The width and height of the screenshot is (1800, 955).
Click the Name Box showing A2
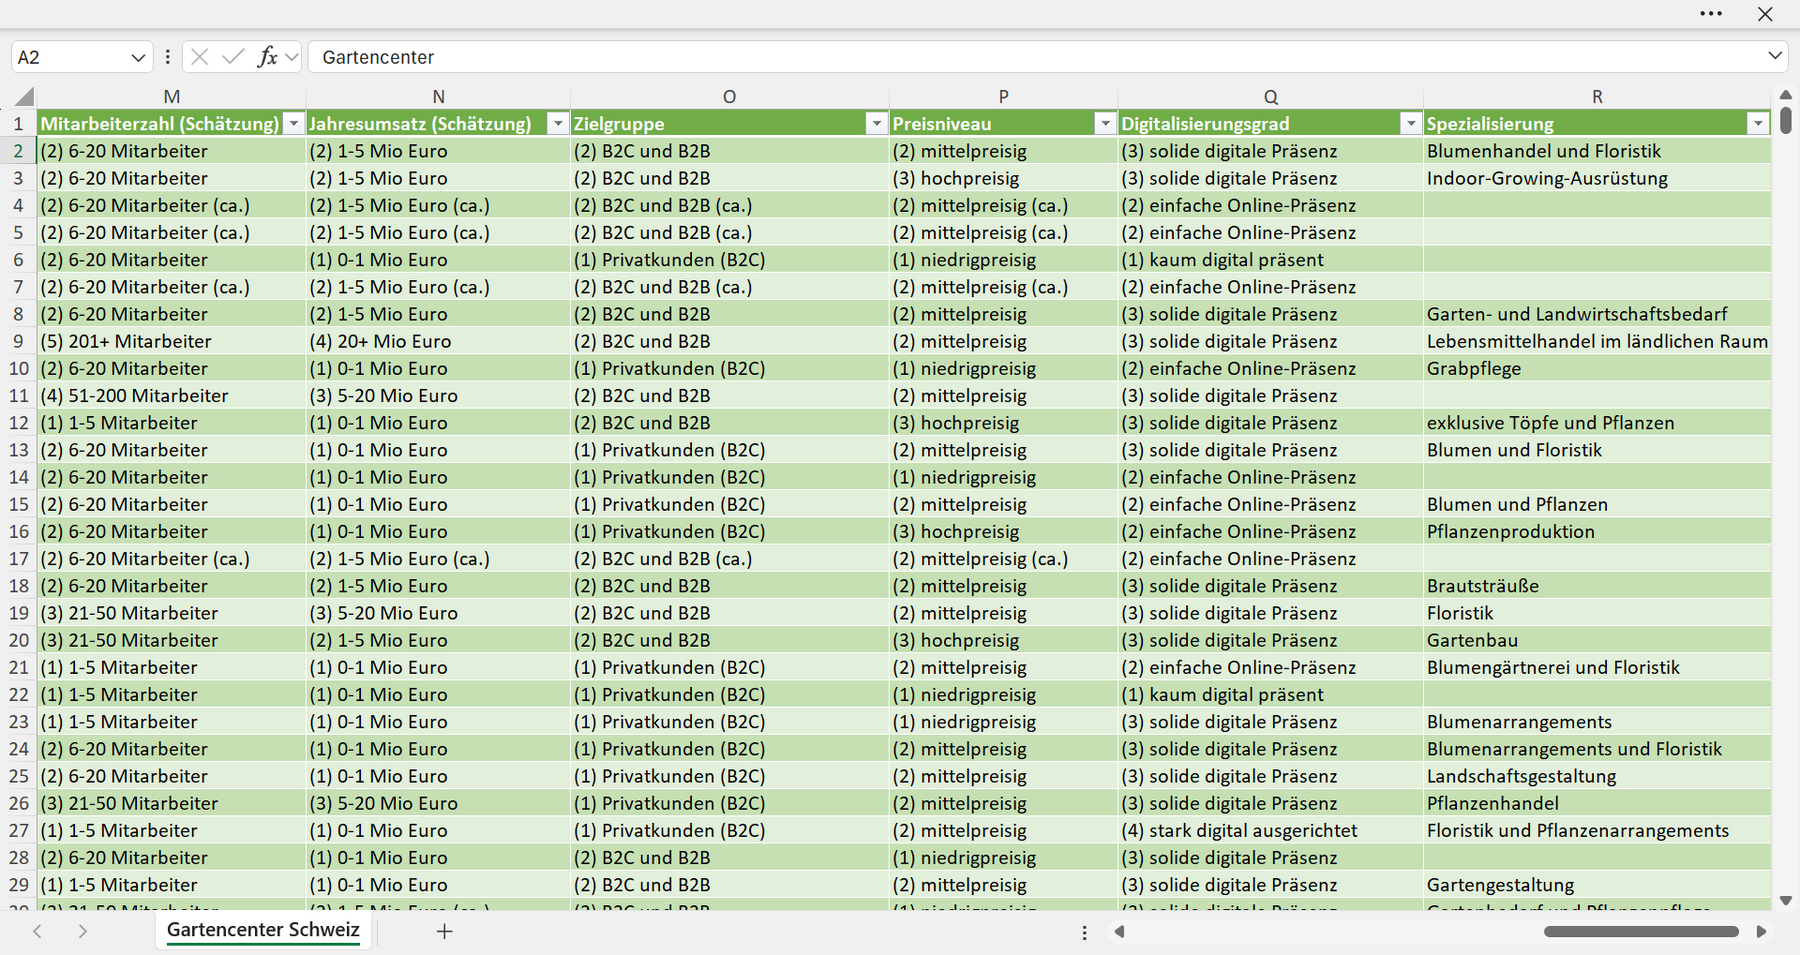[x=68, y=57]
